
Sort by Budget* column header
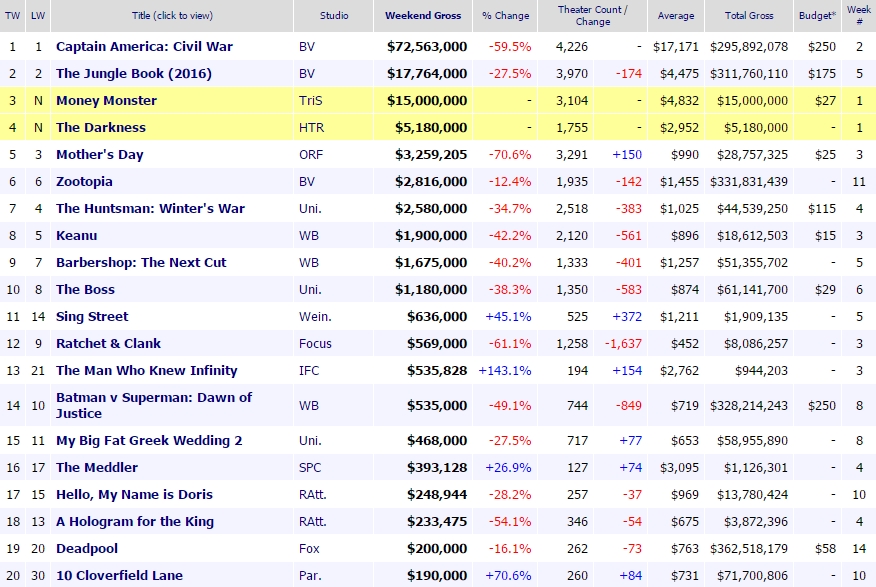817,16
